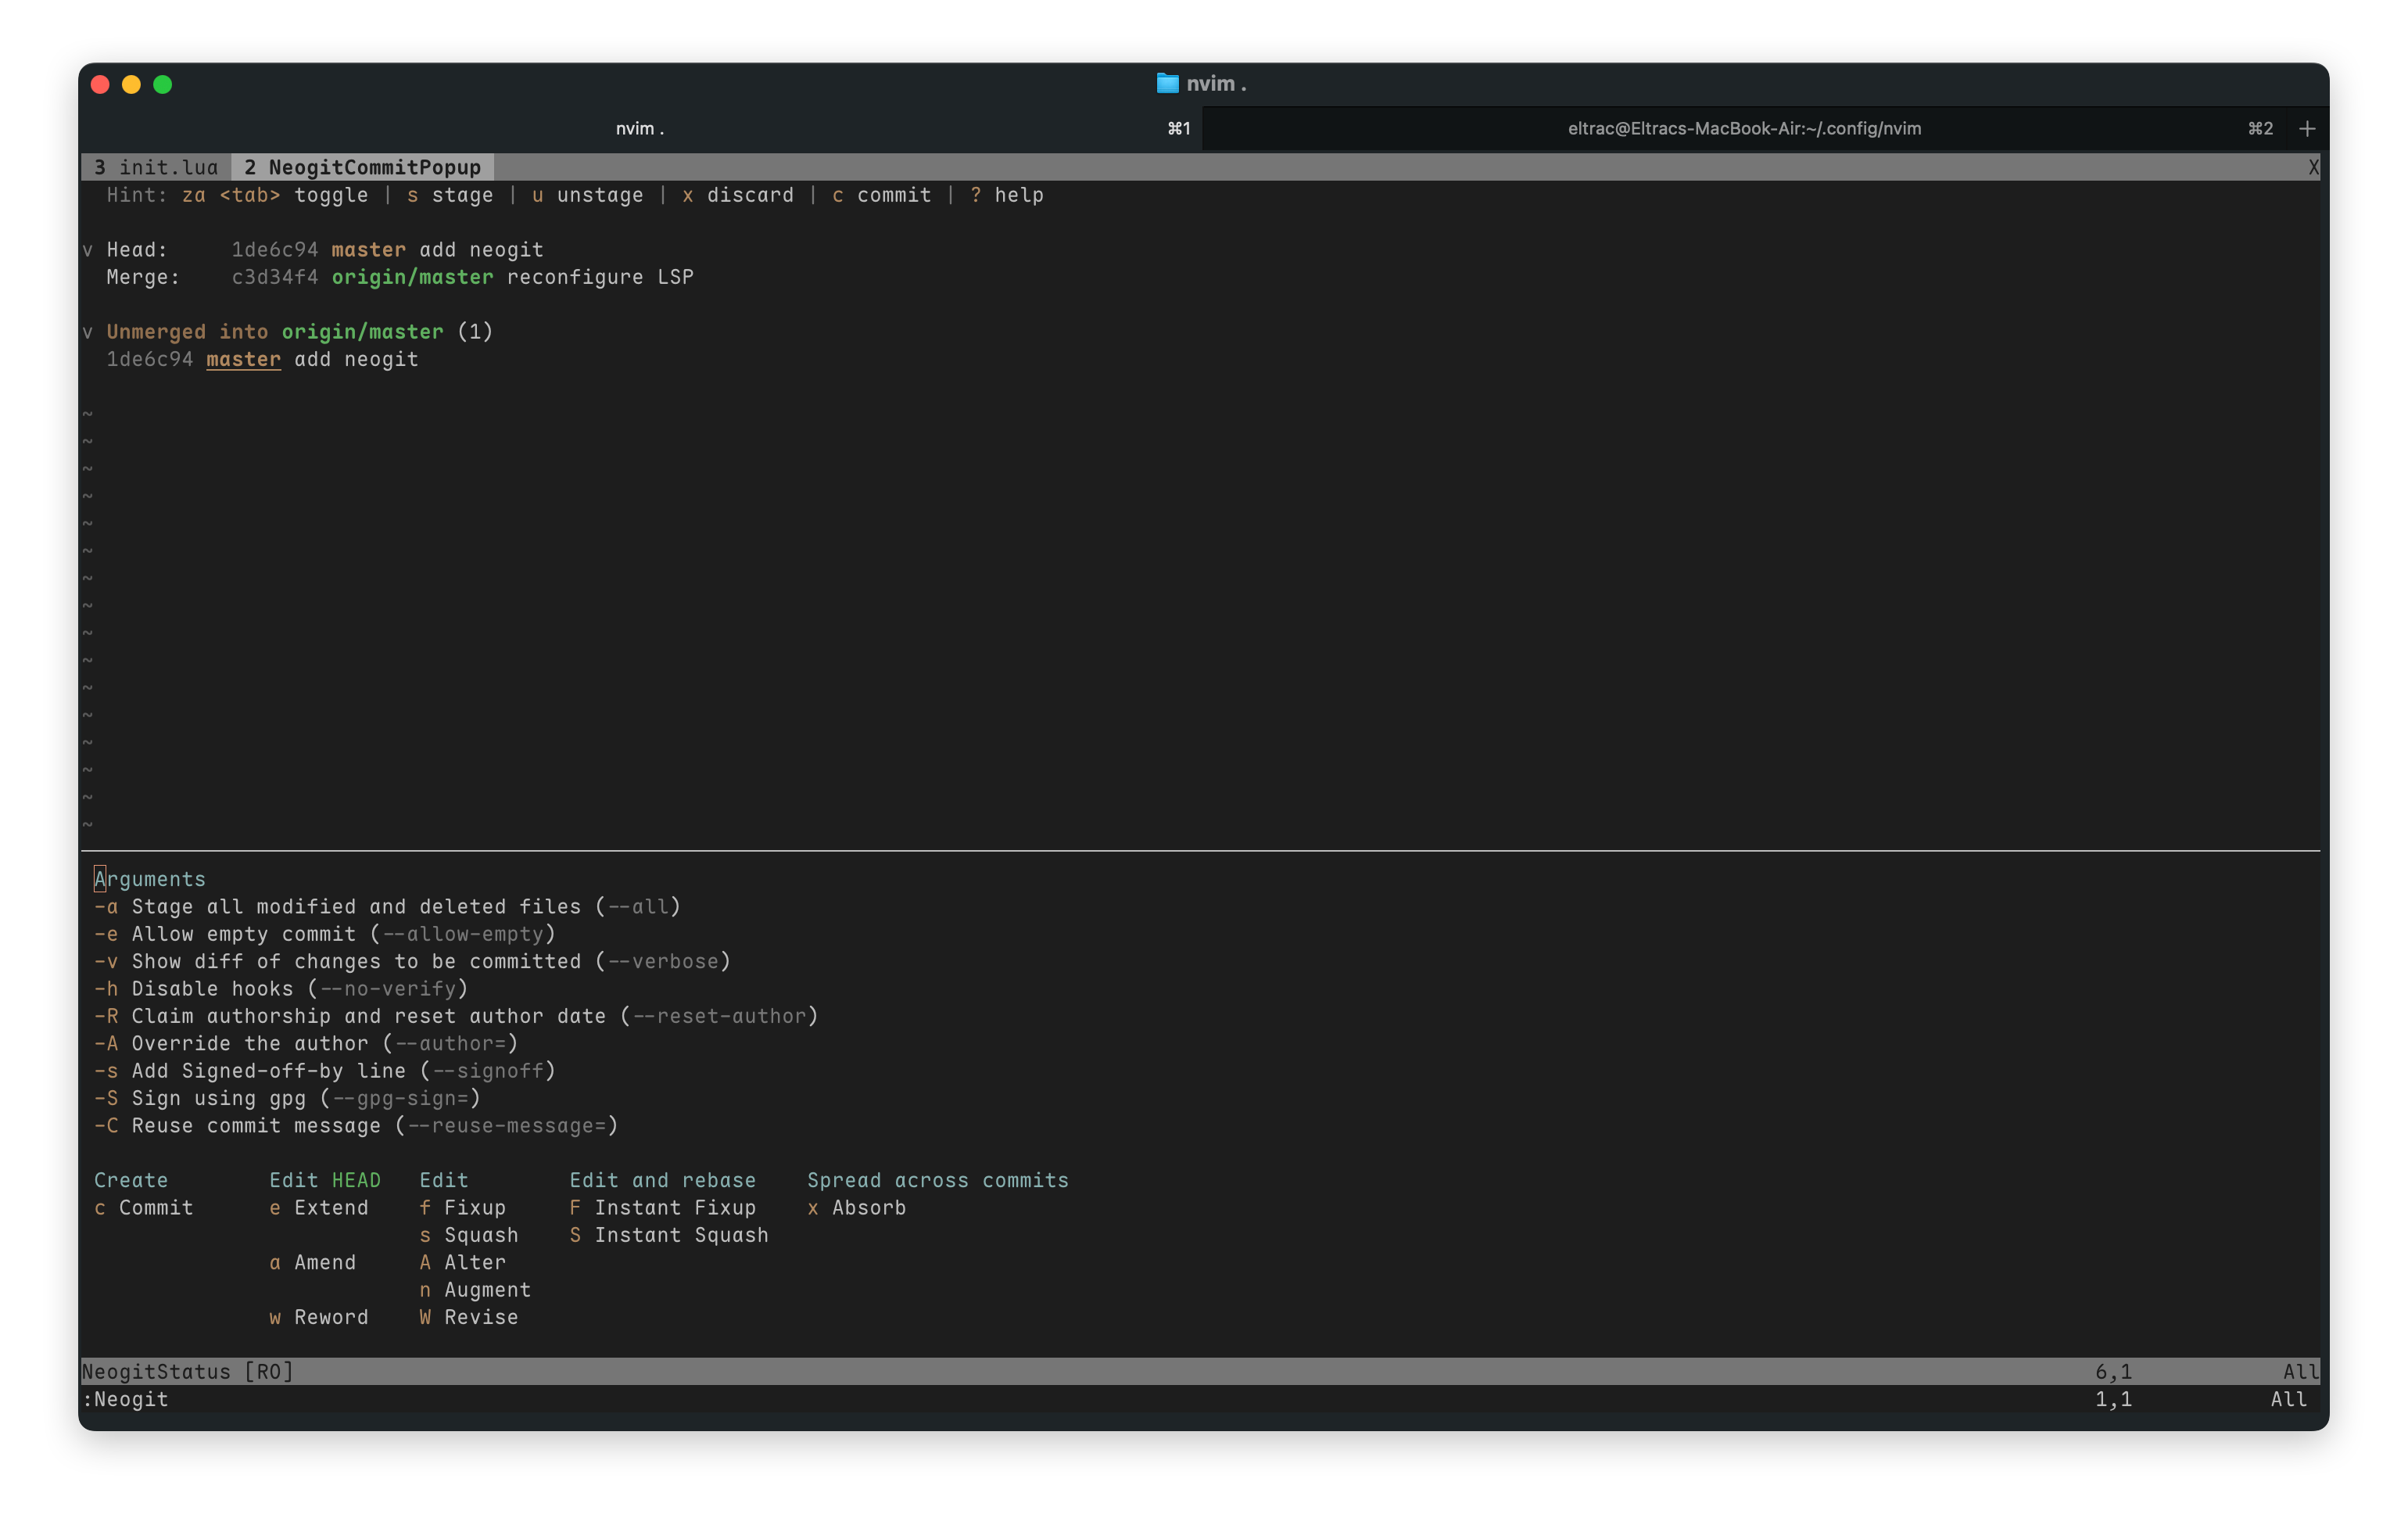Screen dimensions: 2408x1525
Task: Collapse the Unmerged into origin/master section
Action: click(88, 332)
